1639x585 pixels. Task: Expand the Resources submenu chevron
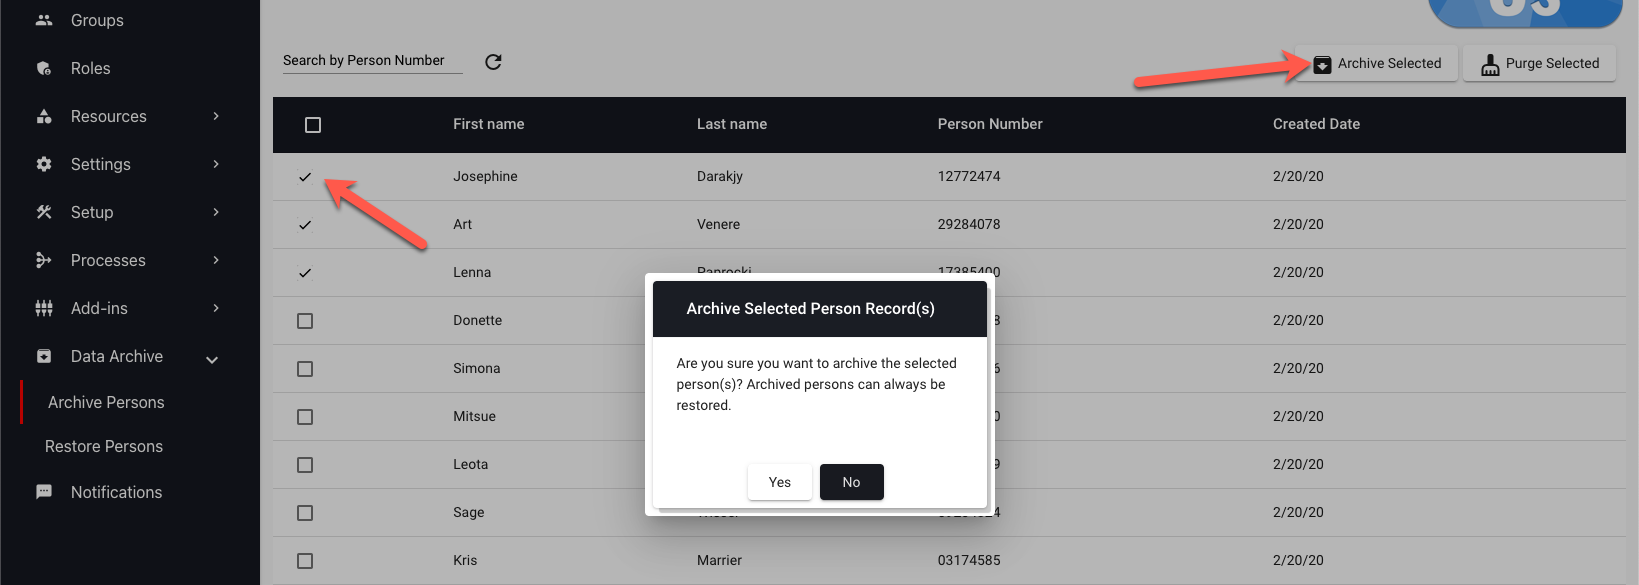coord(216,116)
